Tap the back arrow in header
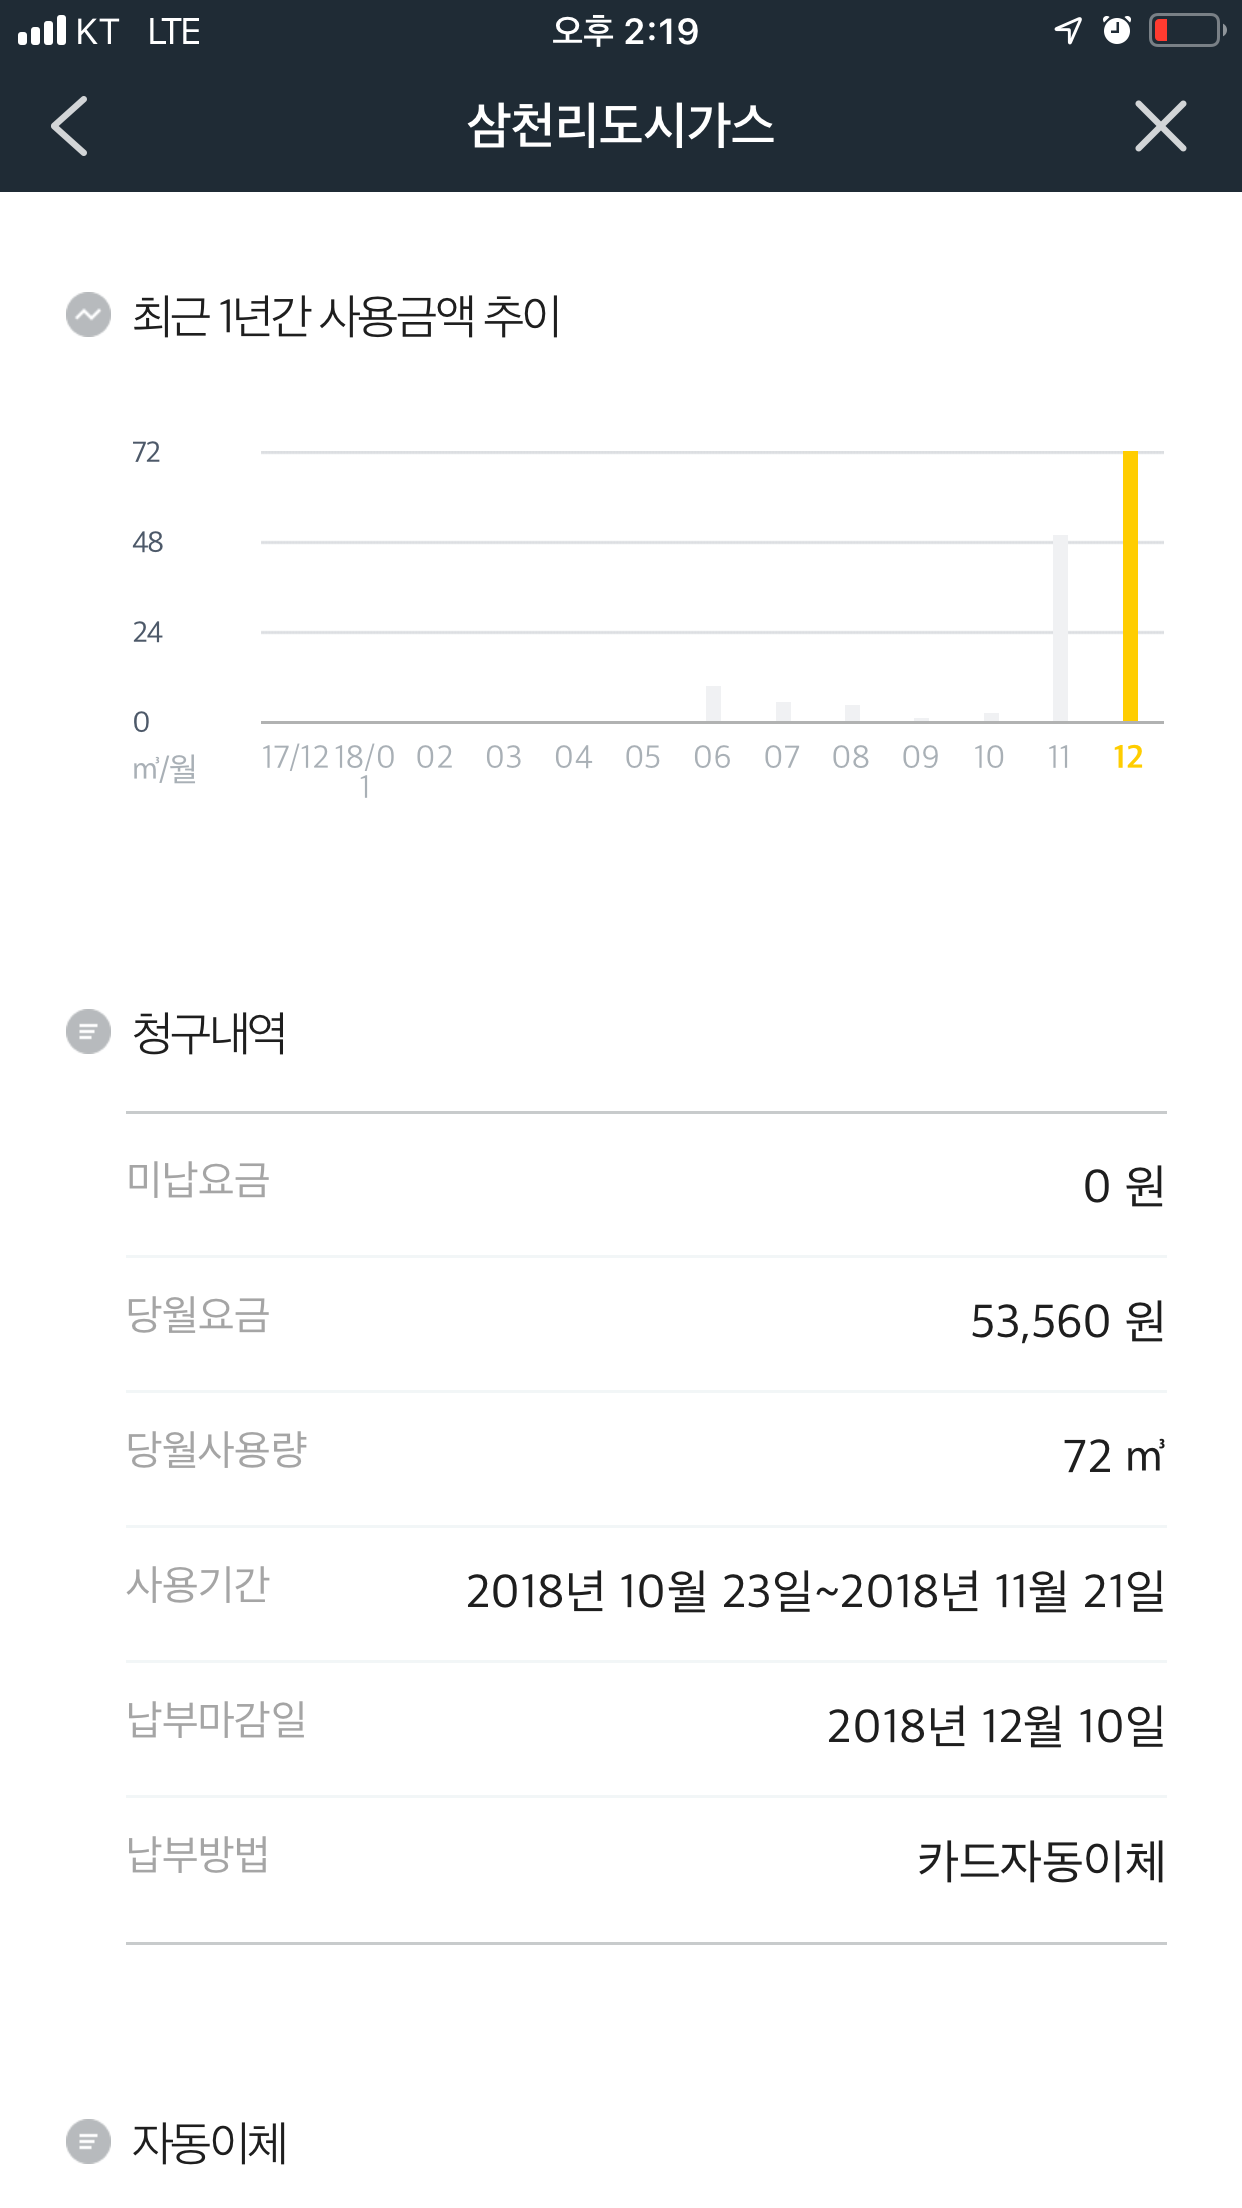The image size is (1242, 2208). point(70,126)
